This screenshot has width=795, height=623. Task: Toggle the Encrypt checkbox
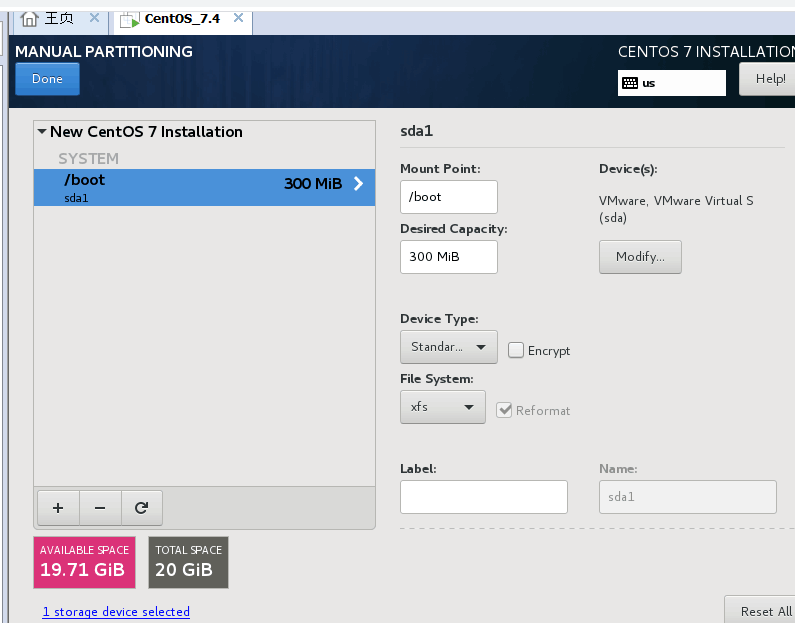(516, 350)
